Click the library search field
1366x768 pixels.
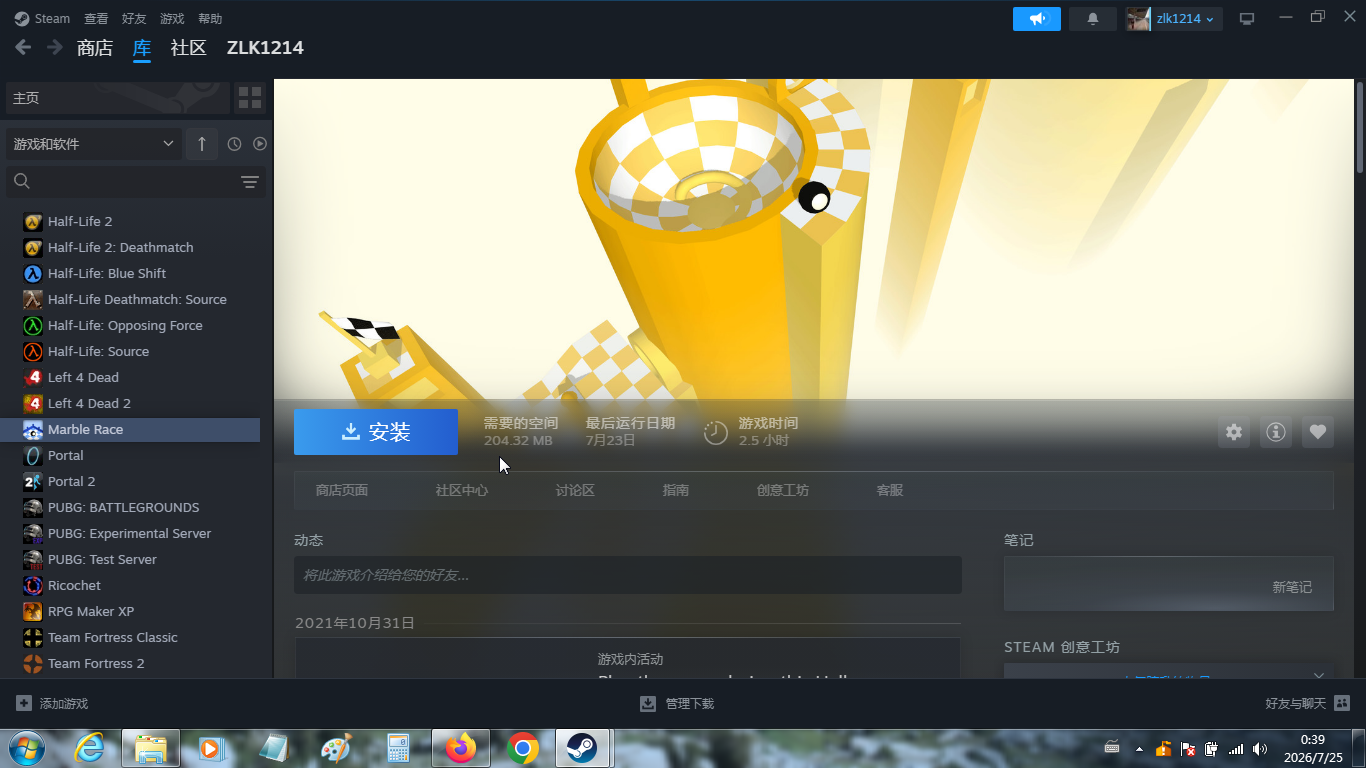click(x=136, y=182)
